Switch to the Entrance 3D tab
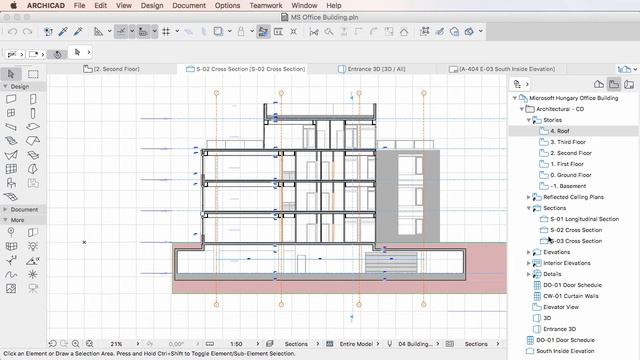 pos(371,69)
